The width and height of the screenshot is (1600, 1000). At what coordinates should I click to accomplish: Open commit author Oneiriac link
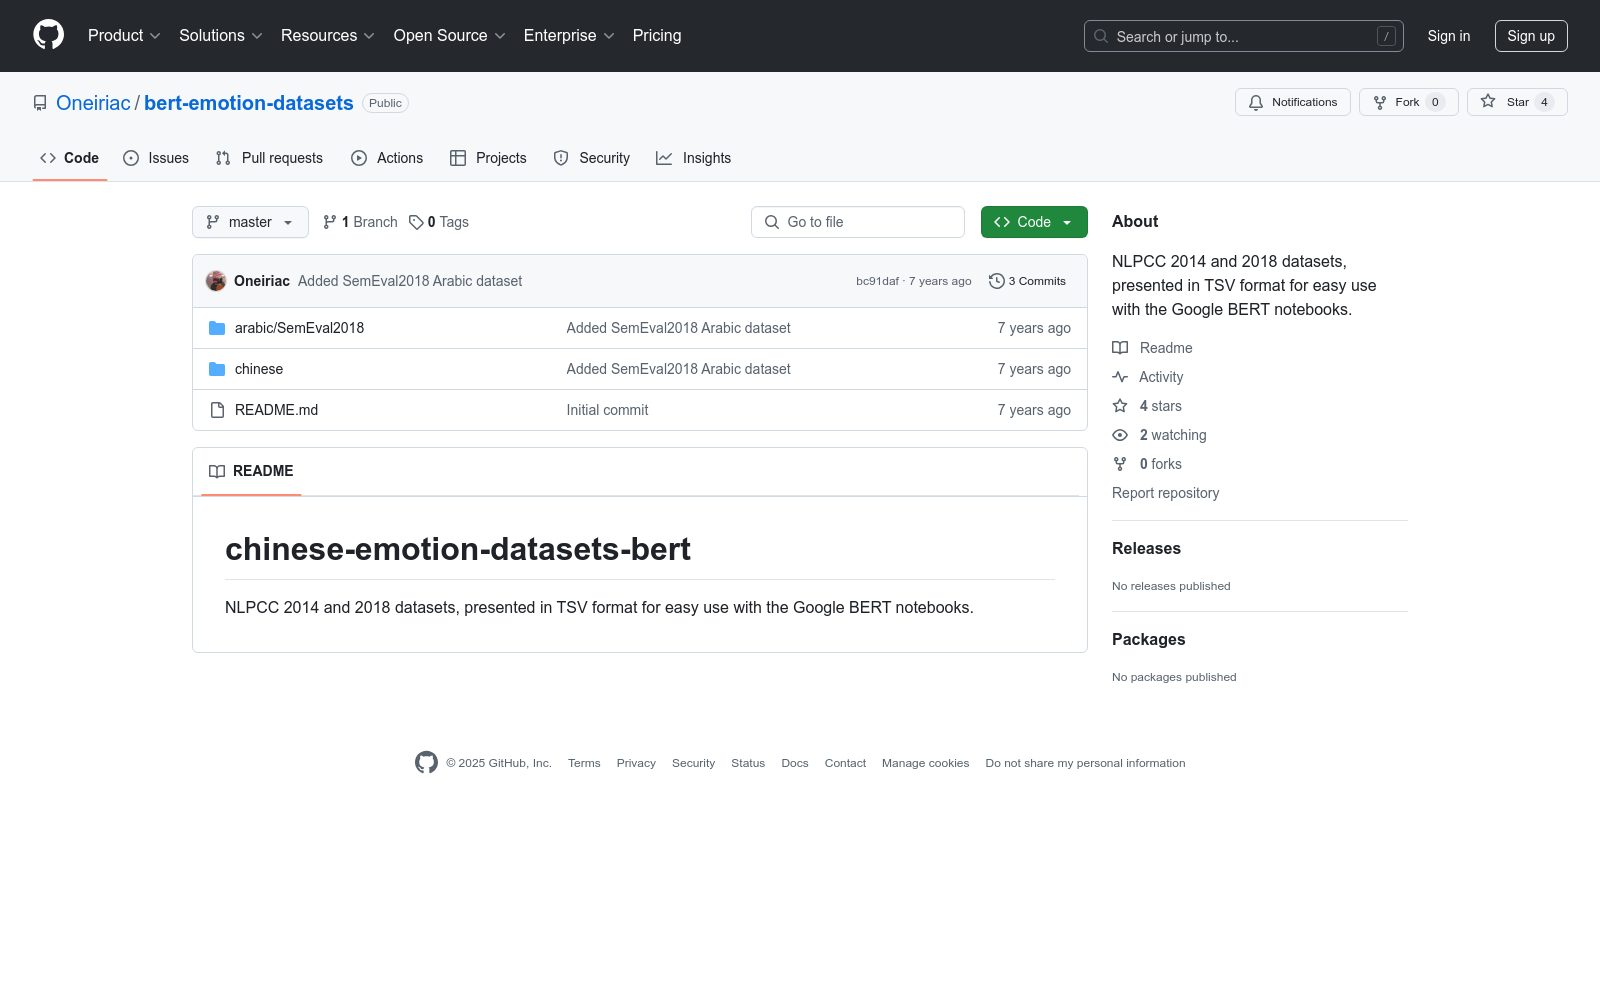pyautogui.click(x=262, y=281)
